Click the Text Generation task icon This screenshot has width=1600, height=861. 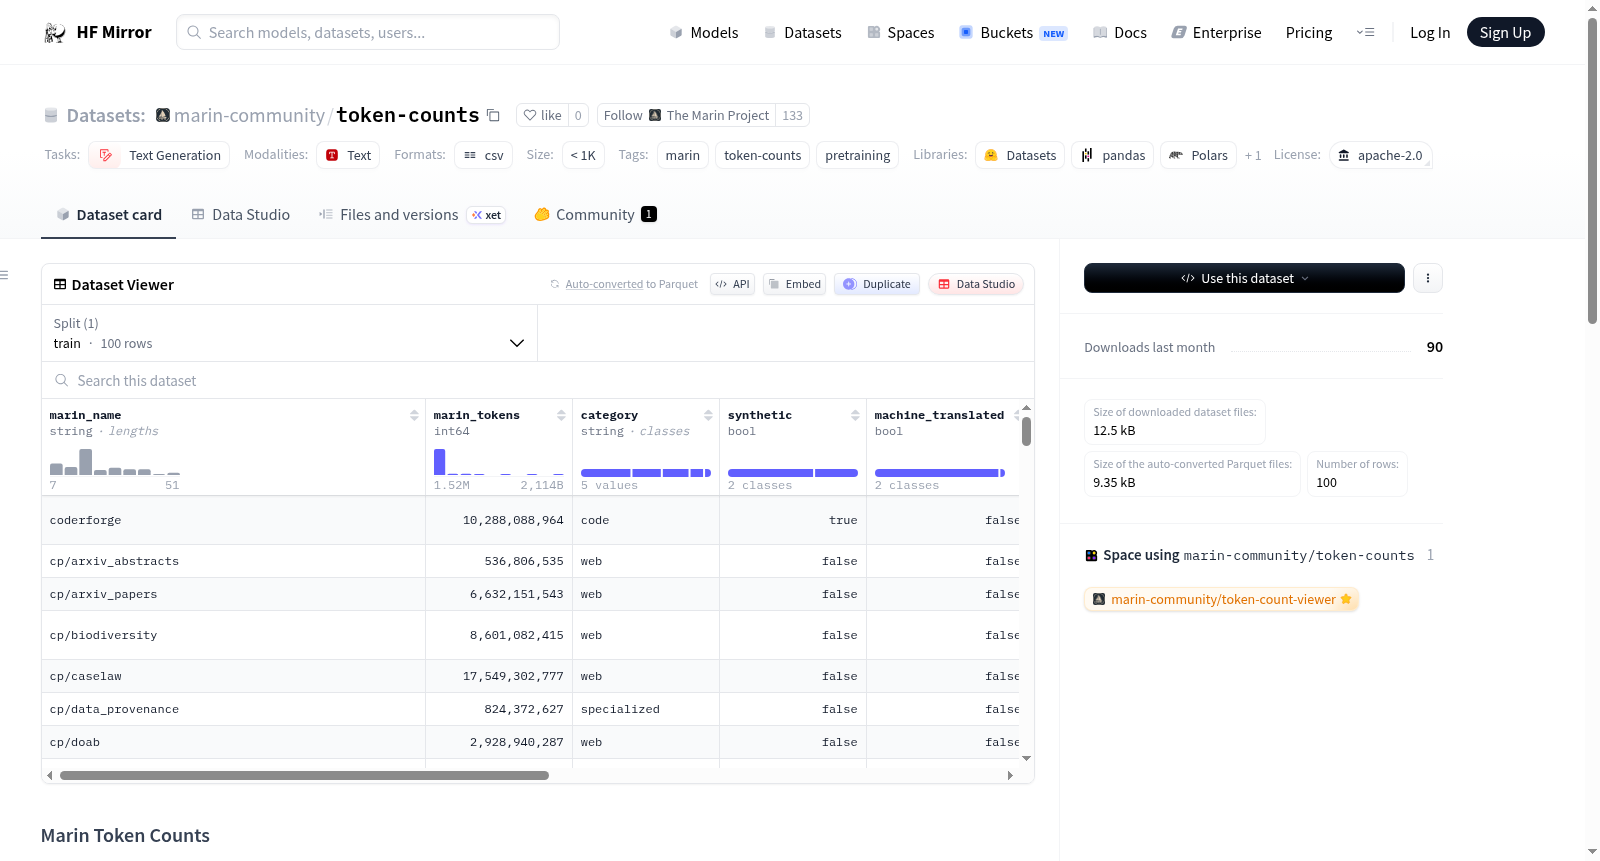tap(106, 155)
